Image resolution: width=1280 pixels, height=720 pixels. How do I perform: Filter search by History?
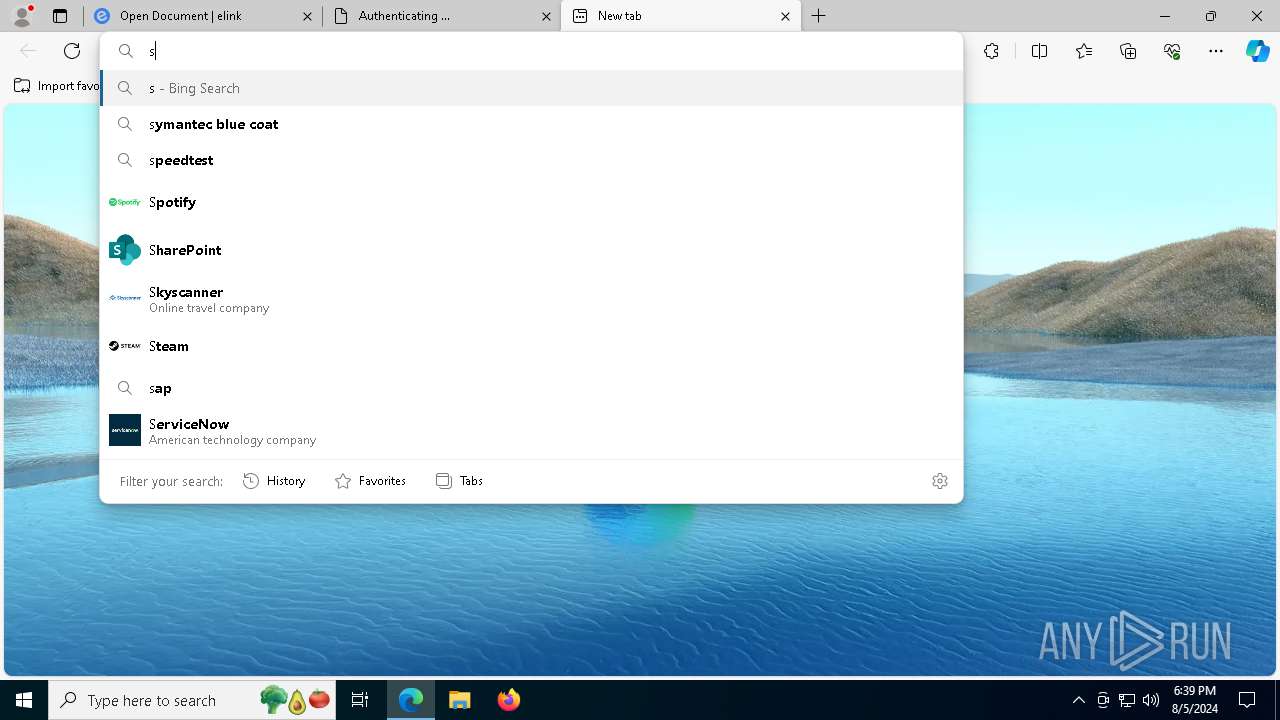[x=274, y=481]
